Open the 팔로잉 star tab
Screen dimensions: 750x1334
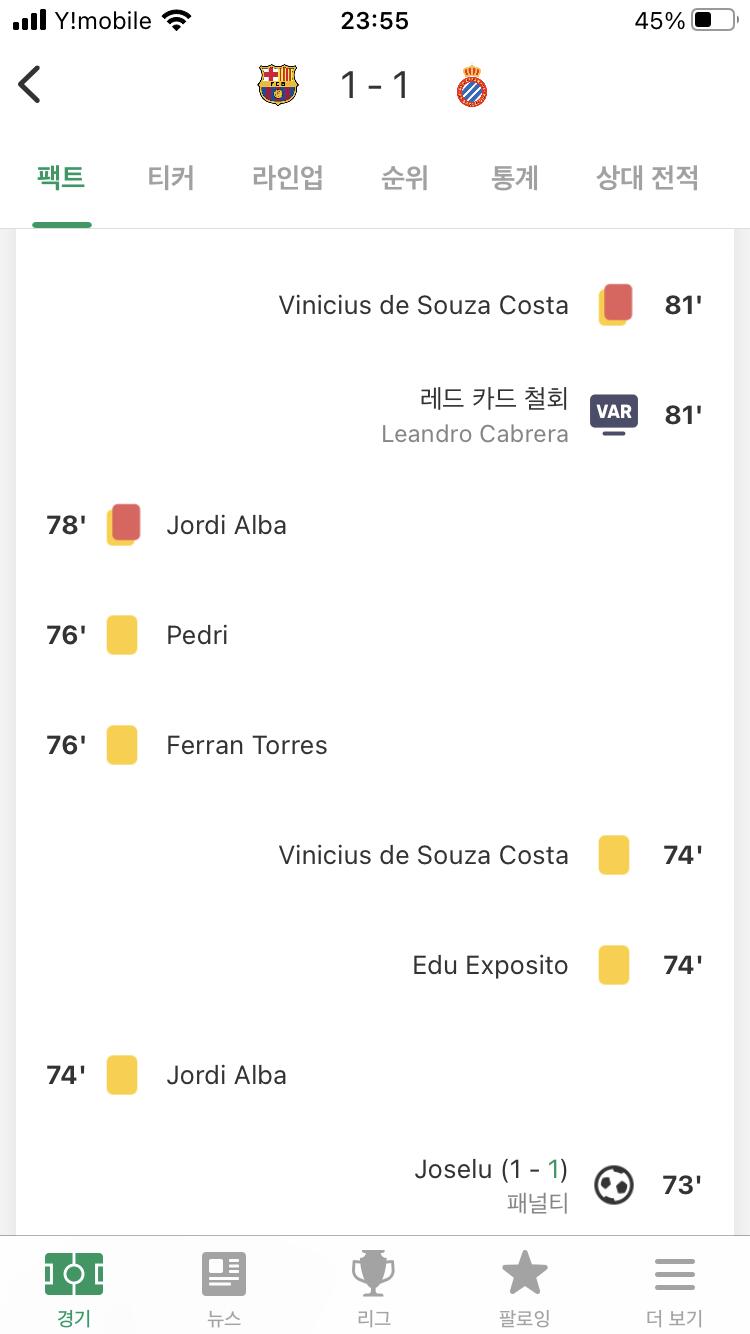(524, 1288)
